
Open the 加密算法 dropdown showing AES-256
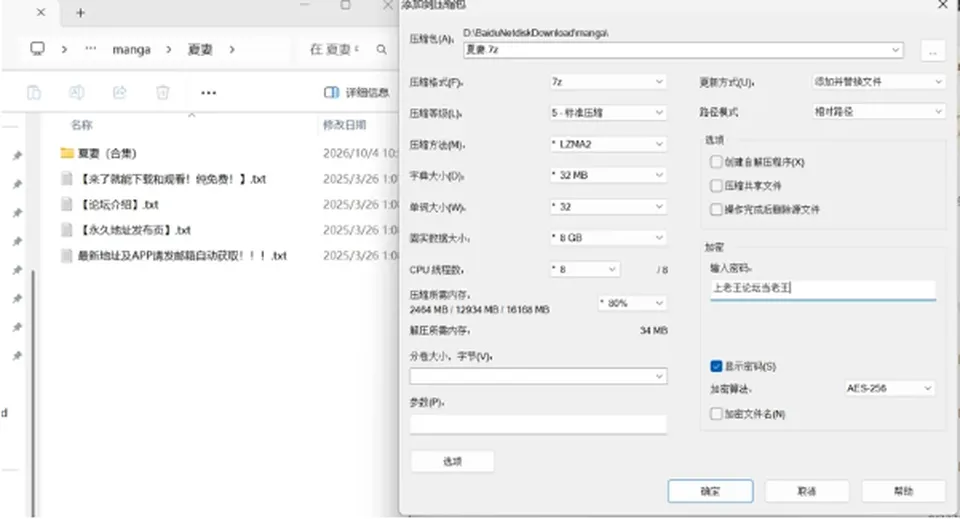click(x=889, y=388)
